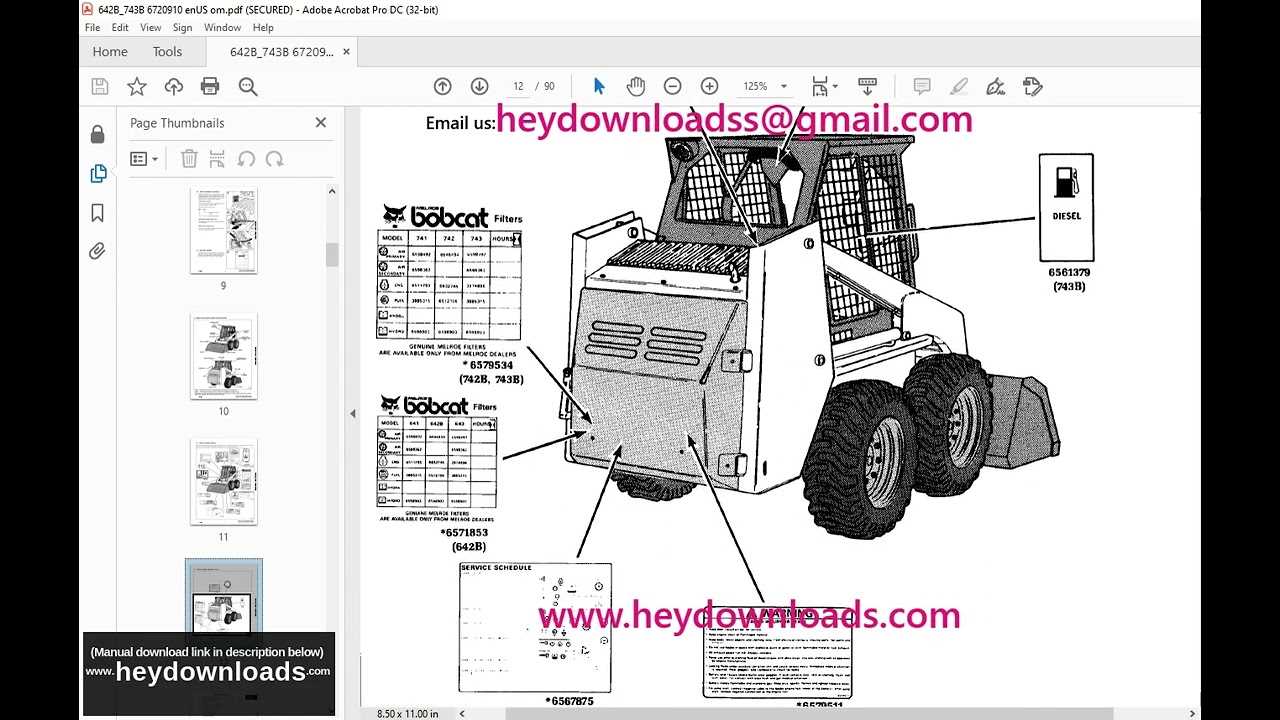Click the send/stamp tool icon
Image resolution: width=1280 pixels, height=720 pixels.
click(1033, 87)
